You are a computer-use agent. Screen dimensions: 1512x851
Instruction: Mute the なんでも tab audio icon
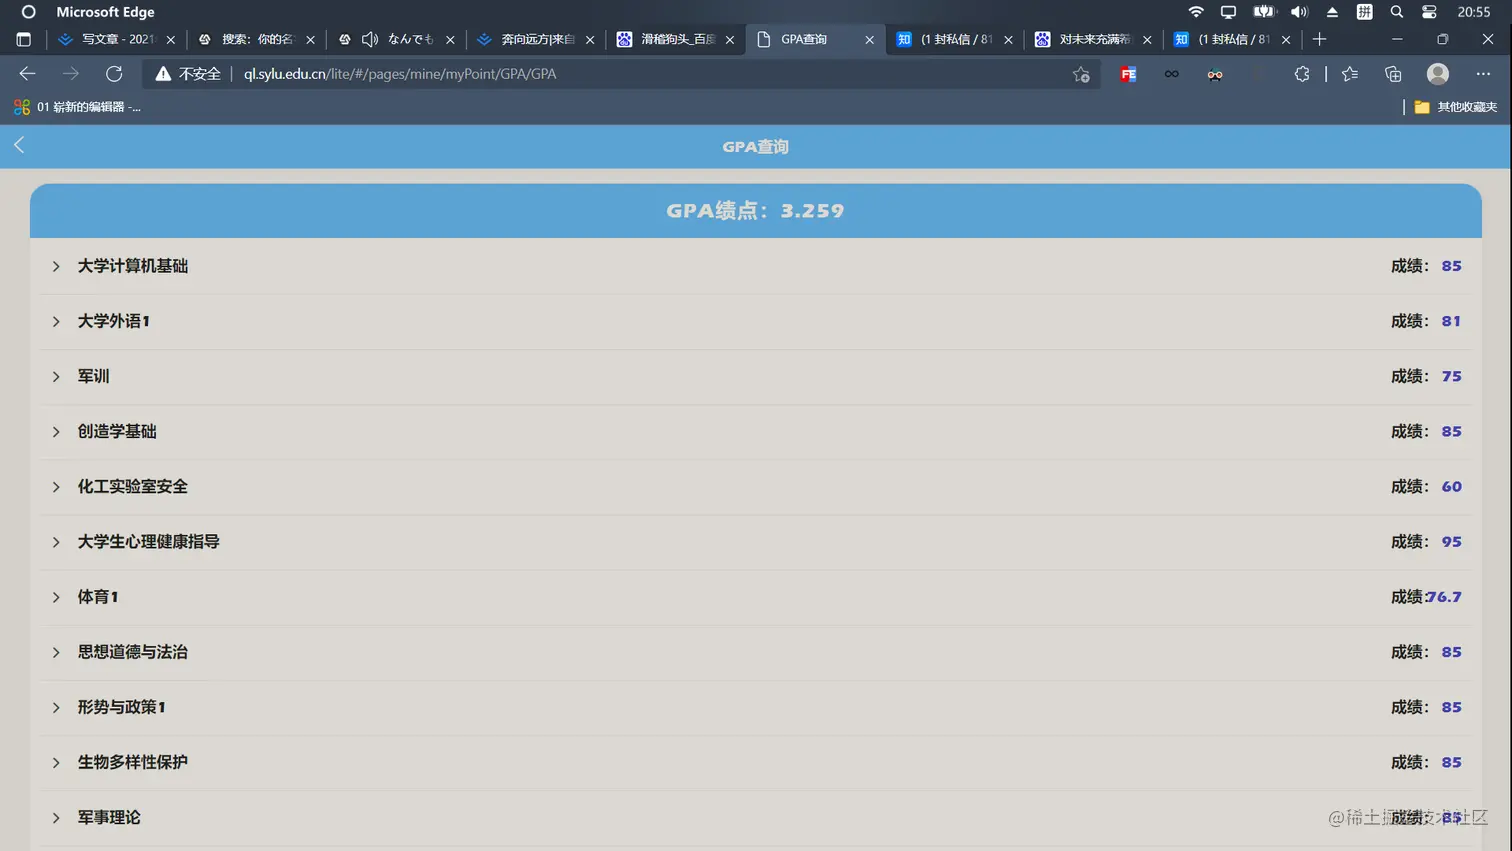point(369,39)
